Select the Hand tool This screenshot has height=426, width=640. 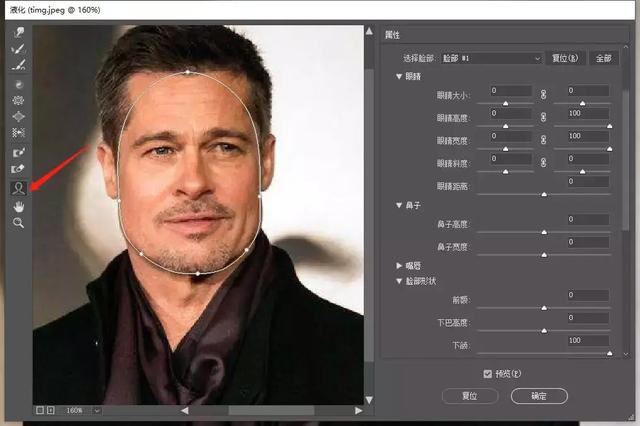pos(18,205)
